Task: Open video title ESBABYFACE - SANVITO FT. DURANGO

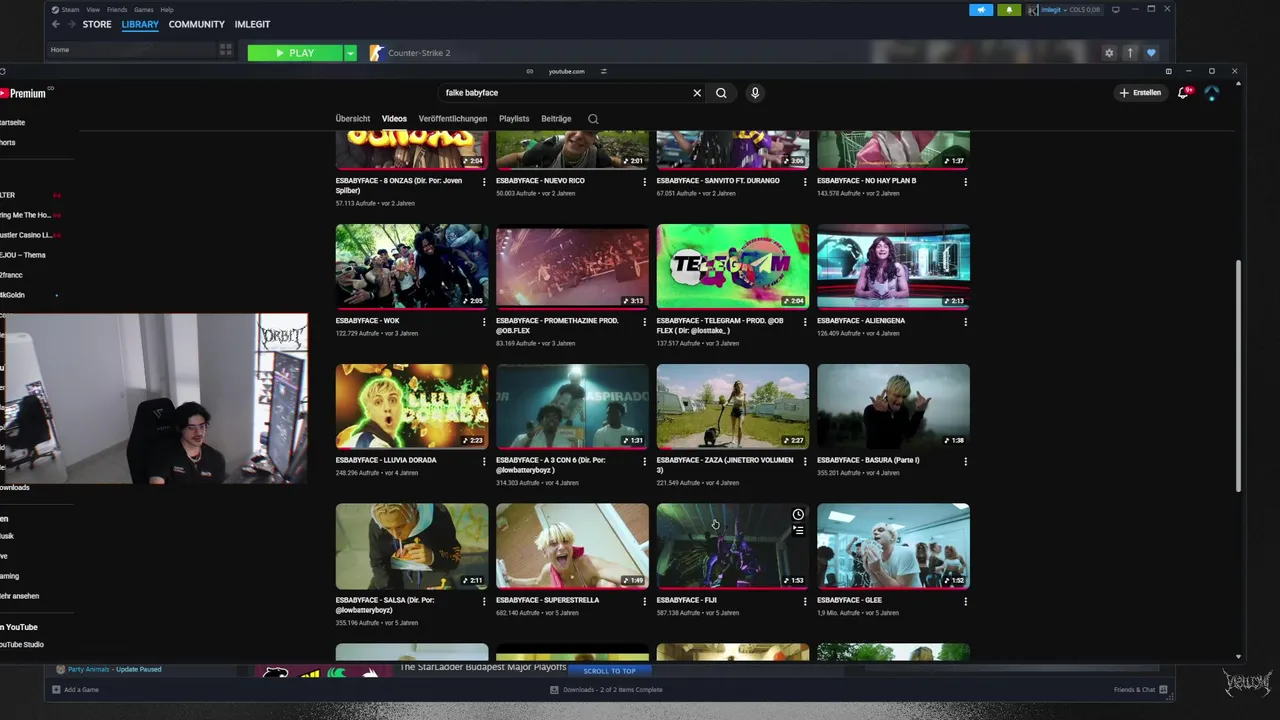Action: pyautogui.click(x=717, y=181)
